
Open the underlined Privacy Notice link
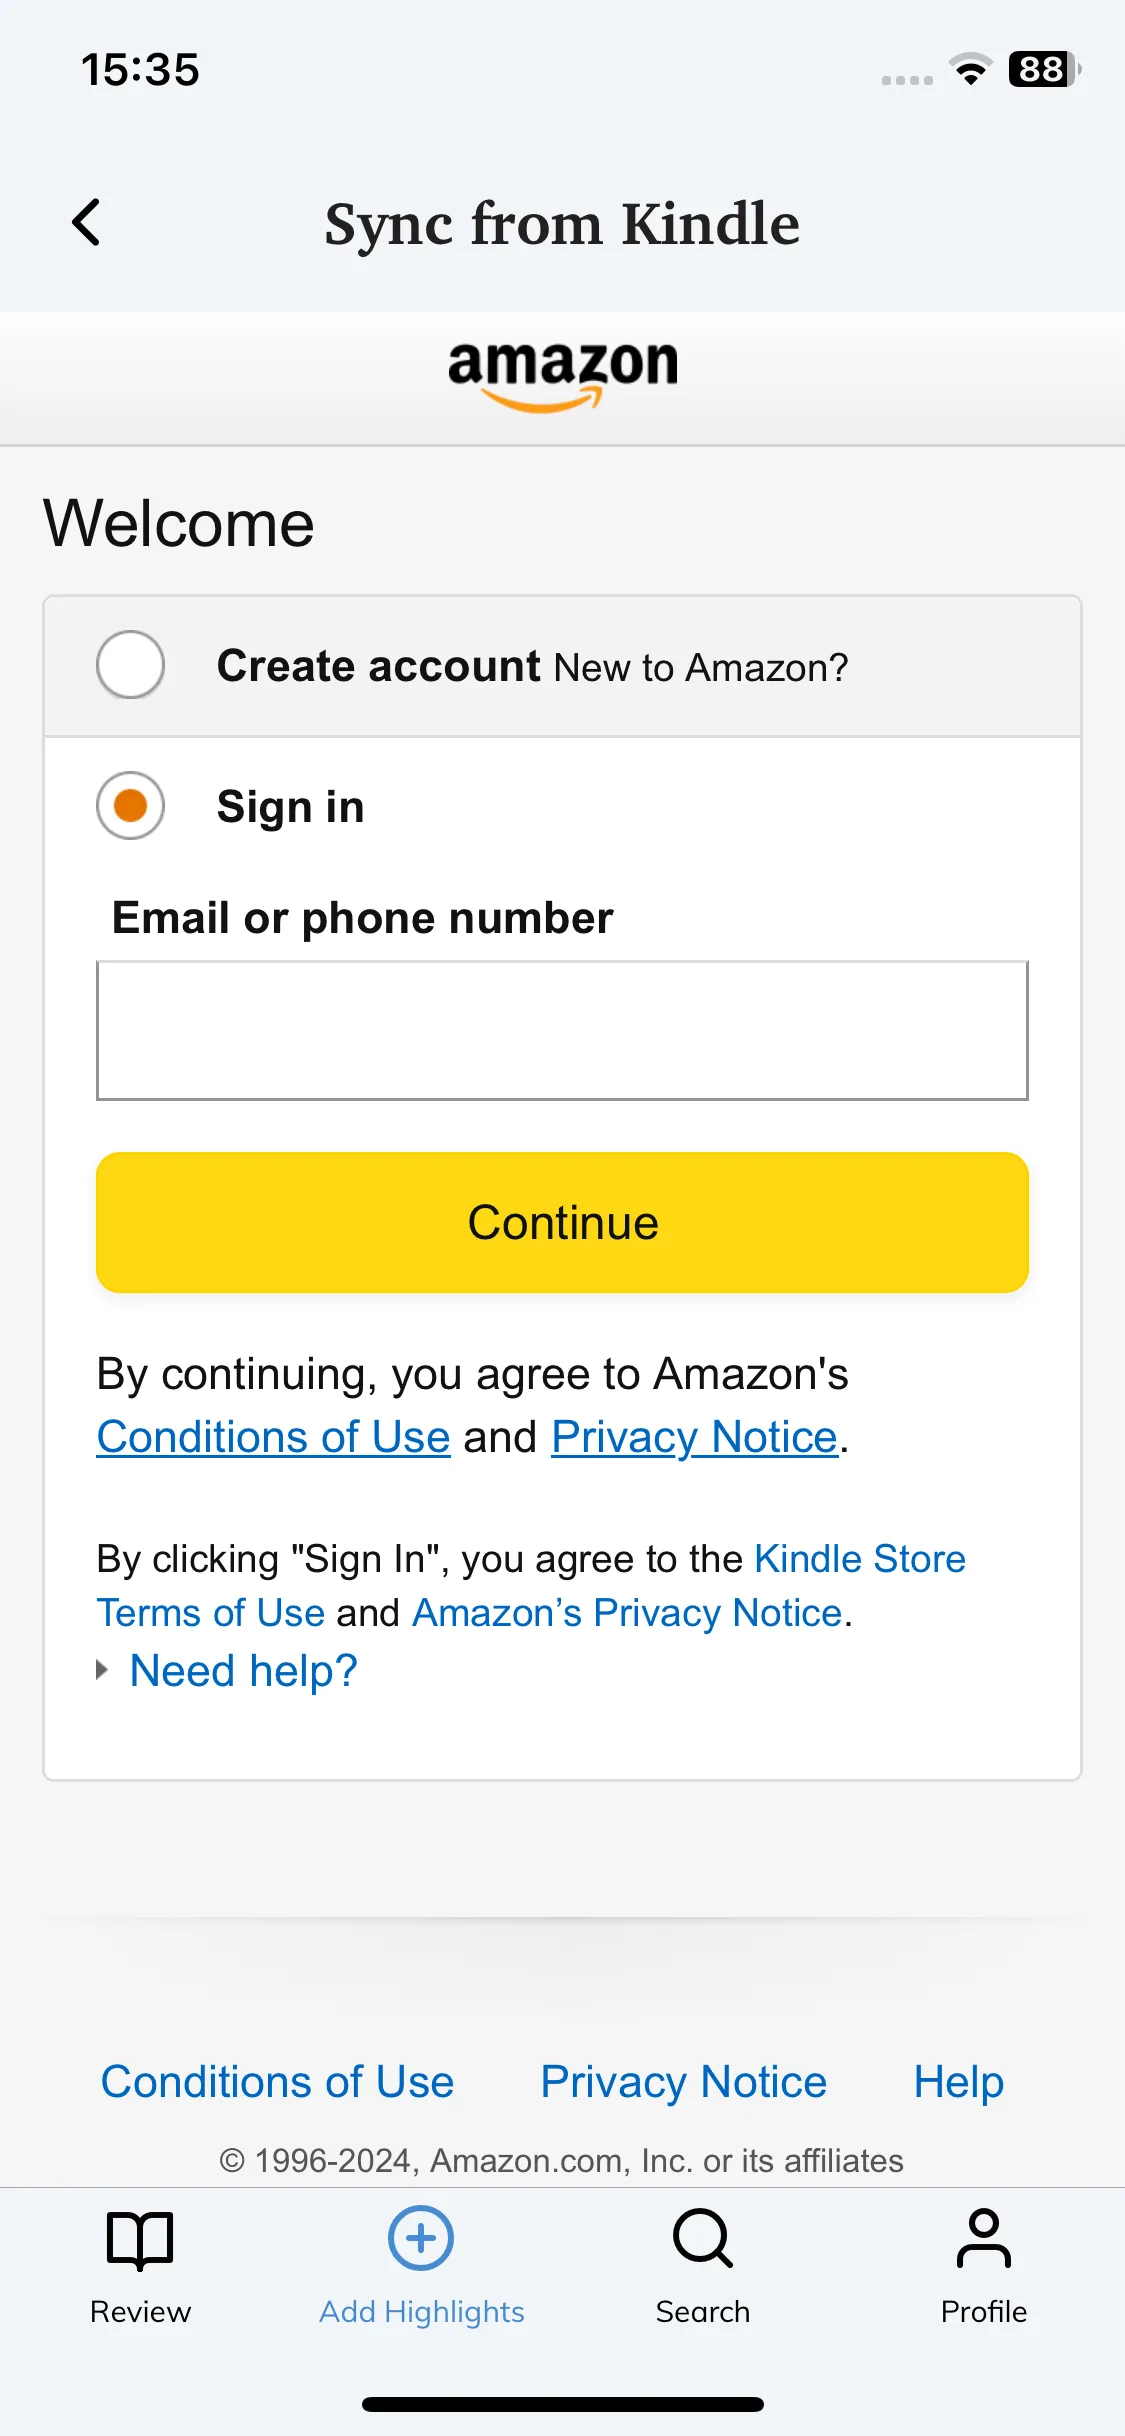694,1437
